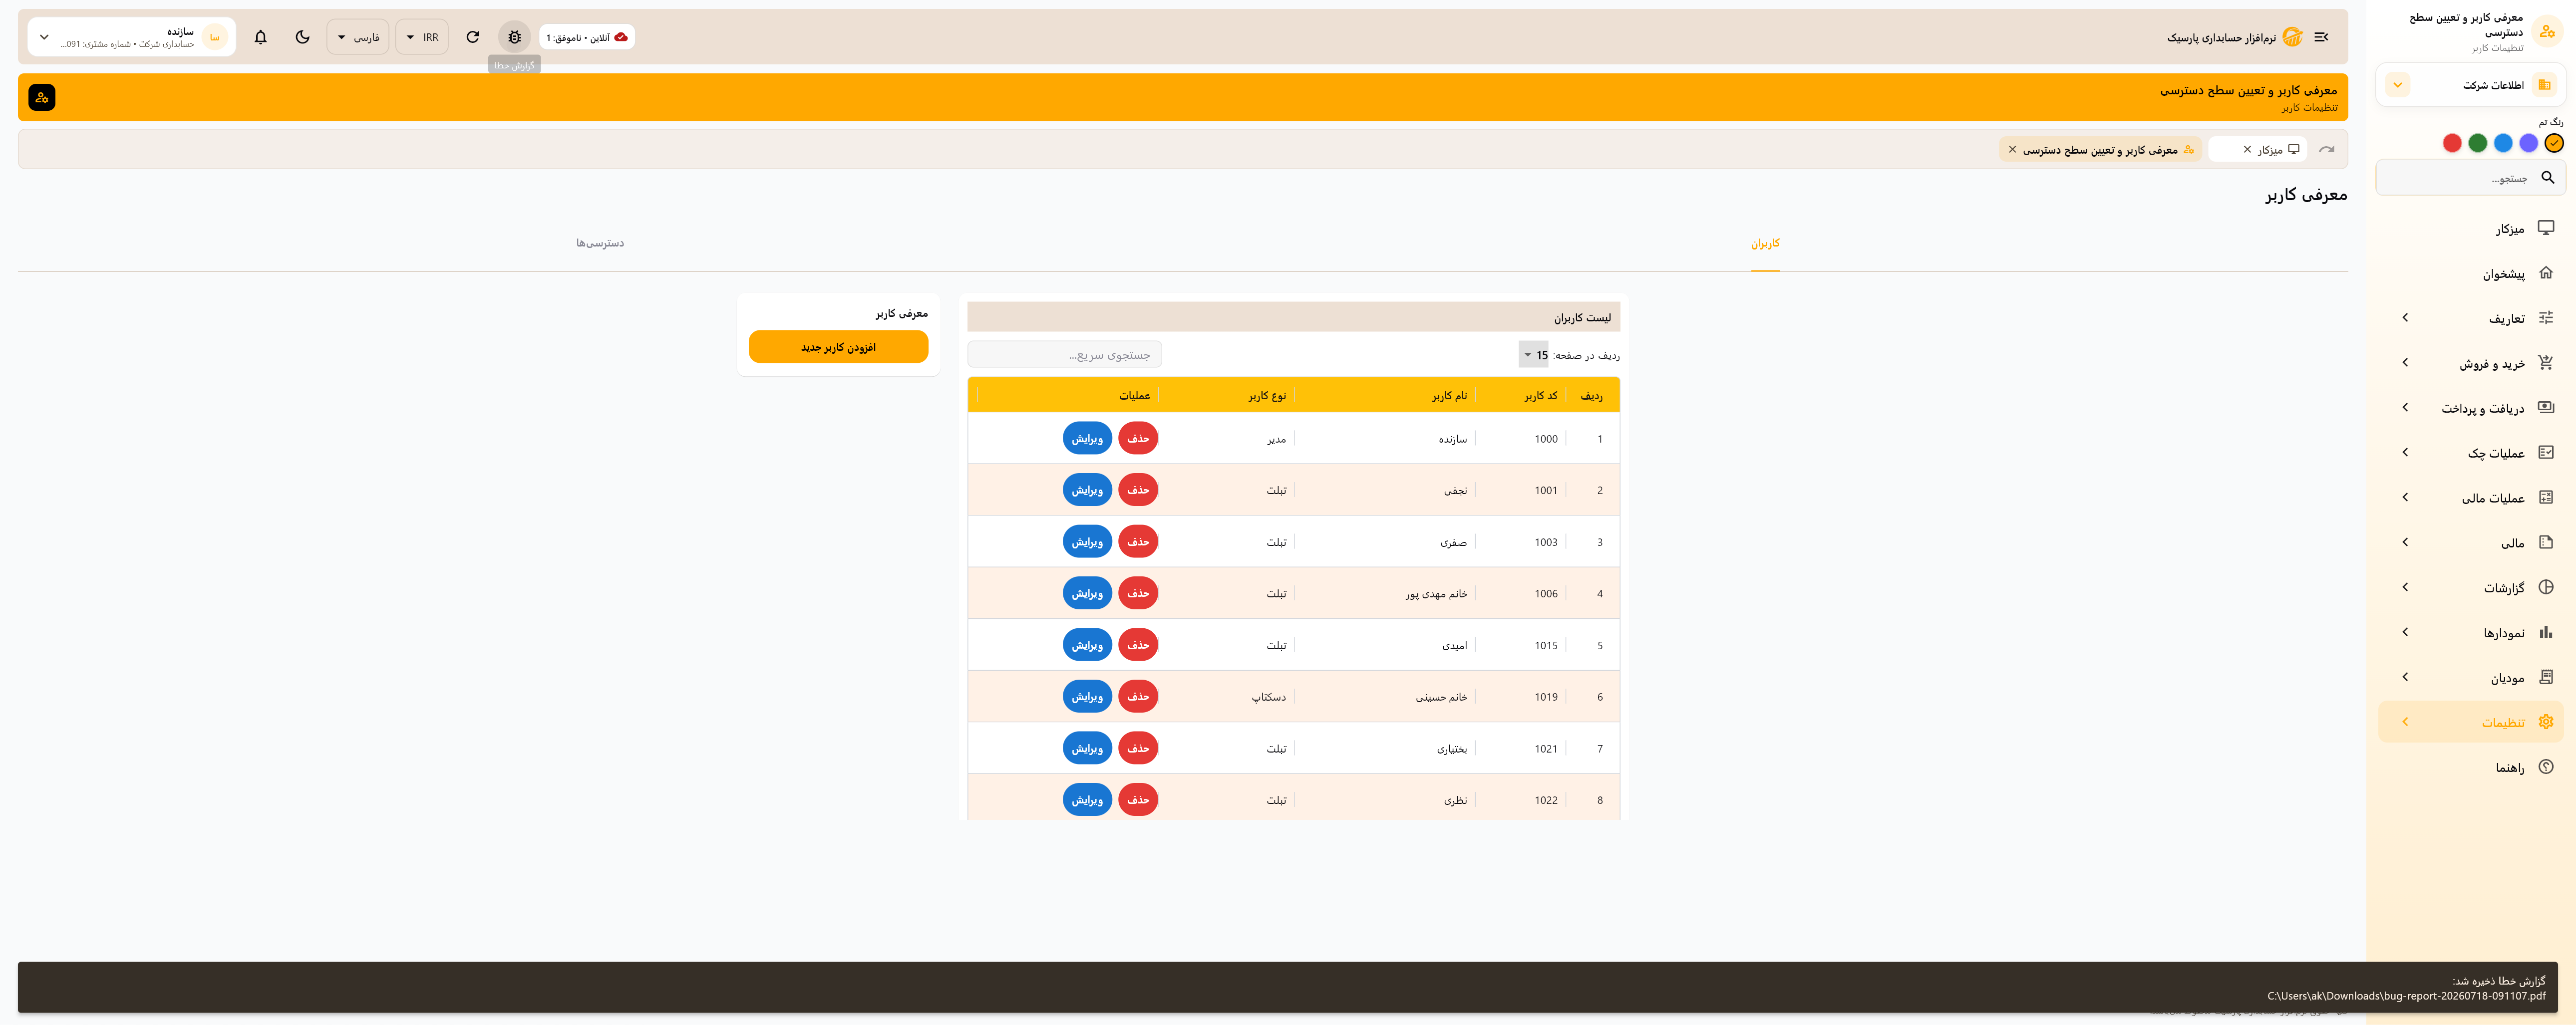Open the rows per page dropdown showing 15
This screenshot has width=2576, height=1025.
pos(1534,354)
